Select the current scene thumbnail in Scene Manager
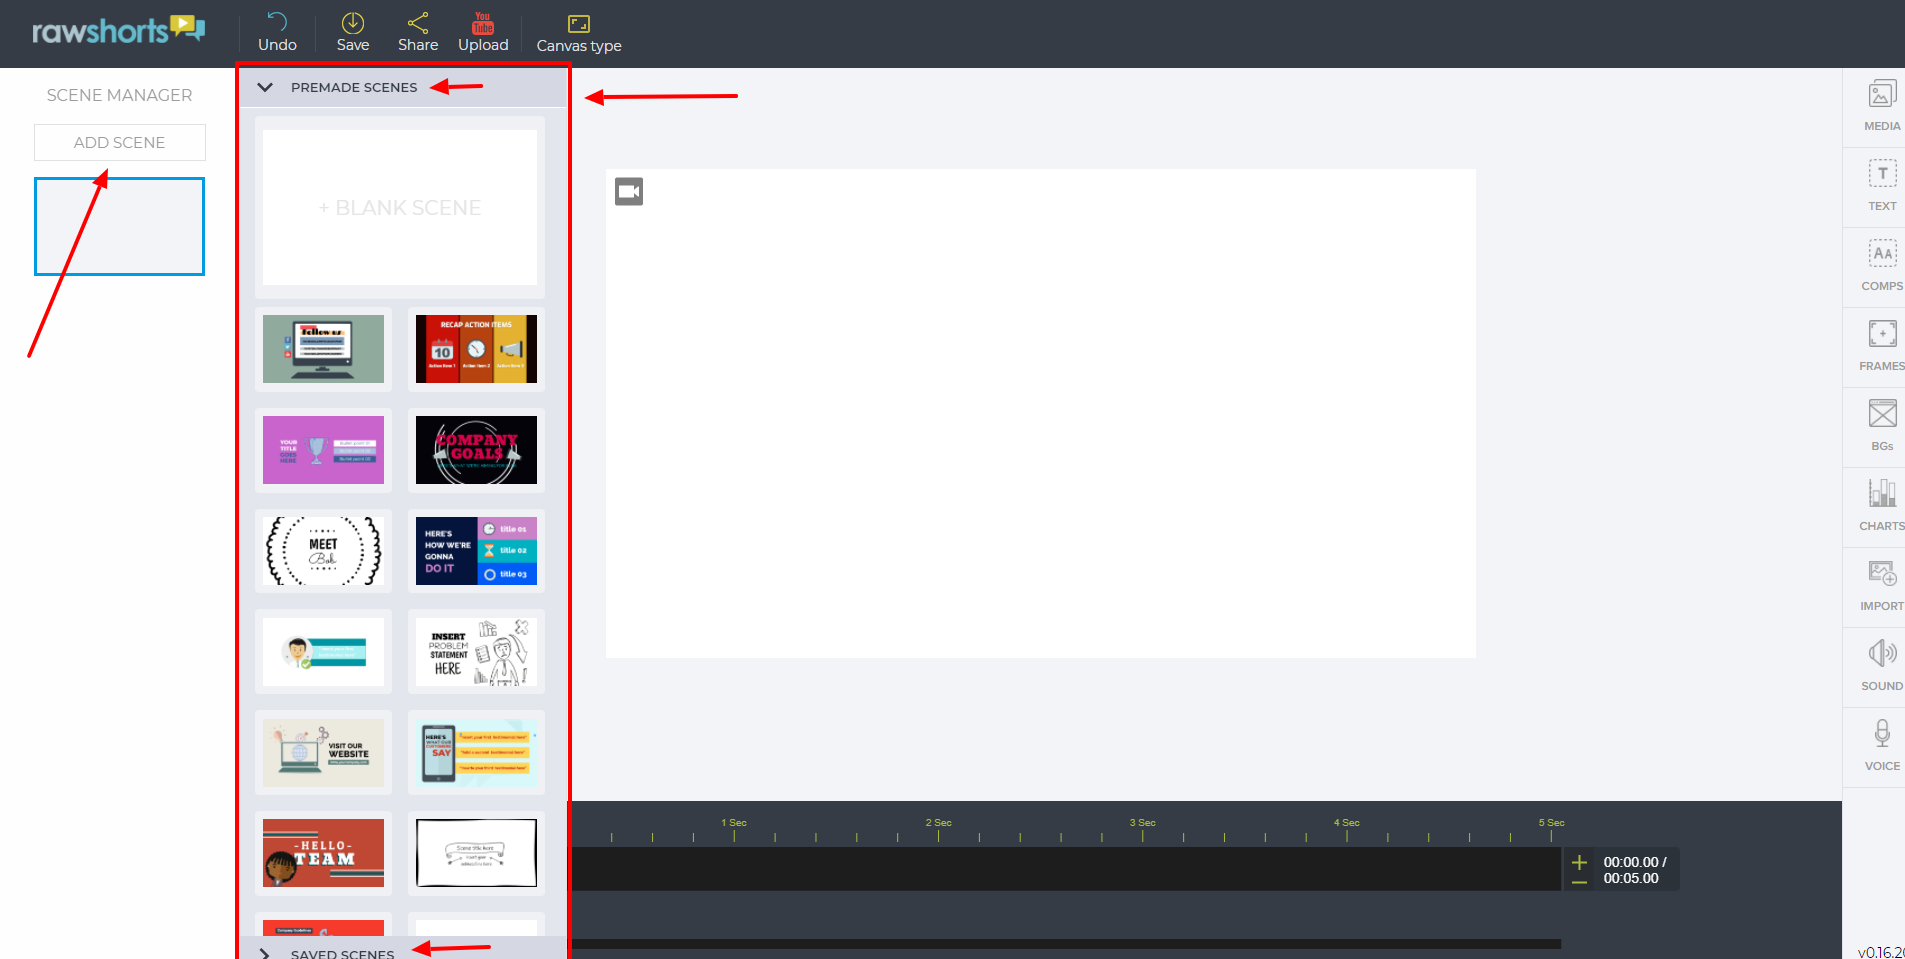Screen dimensions: 1905x959 (120, 226)
